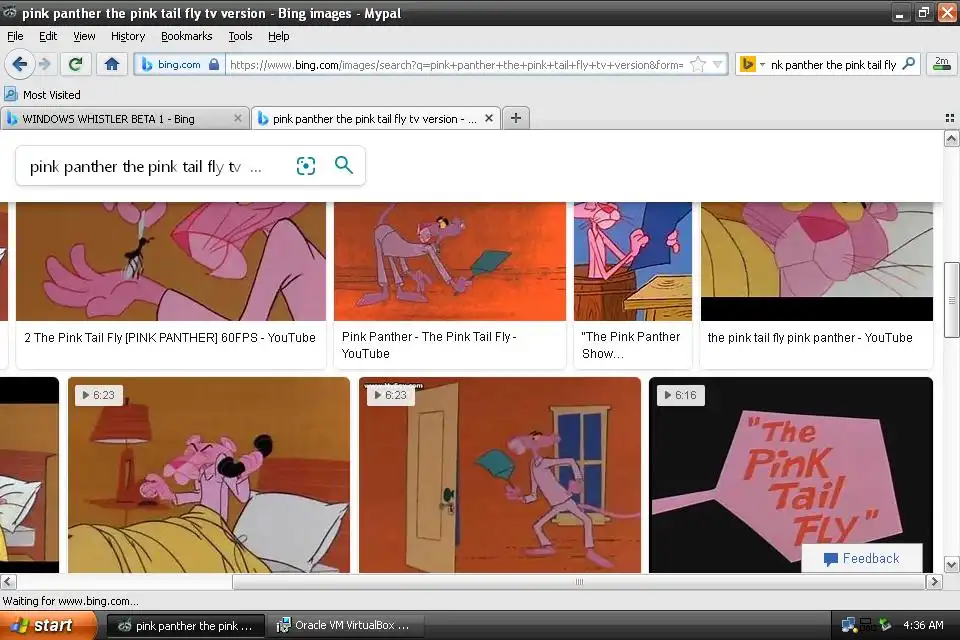Play video of panther by the door

(x=500, y=475)
